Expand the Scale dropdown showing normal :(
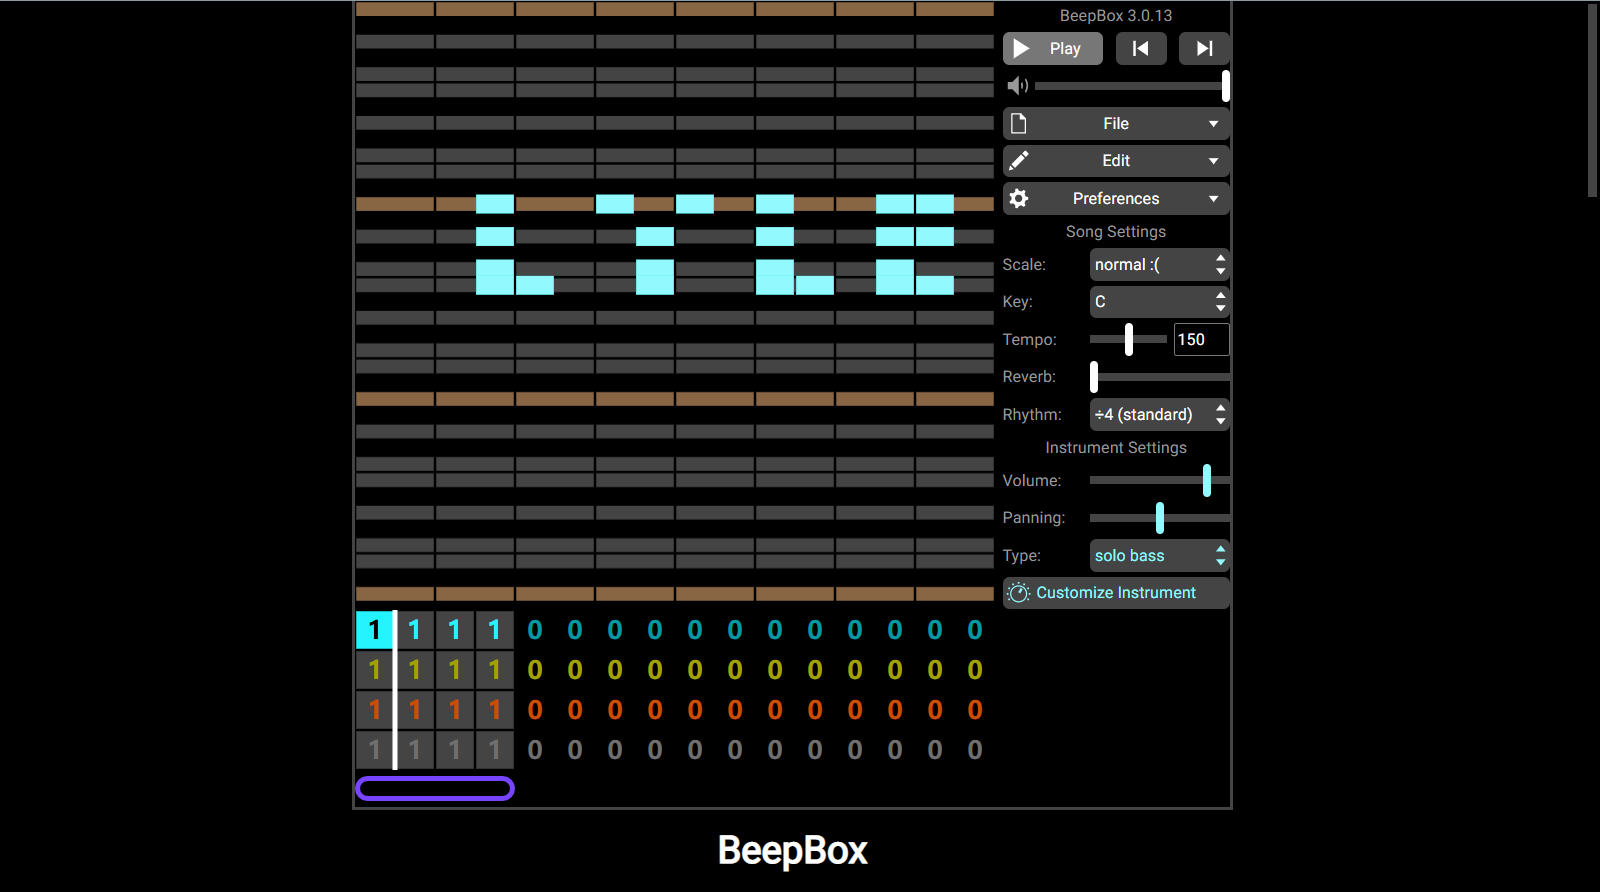The height and width of the screenshot is (892, 1600). (1159, 265)
